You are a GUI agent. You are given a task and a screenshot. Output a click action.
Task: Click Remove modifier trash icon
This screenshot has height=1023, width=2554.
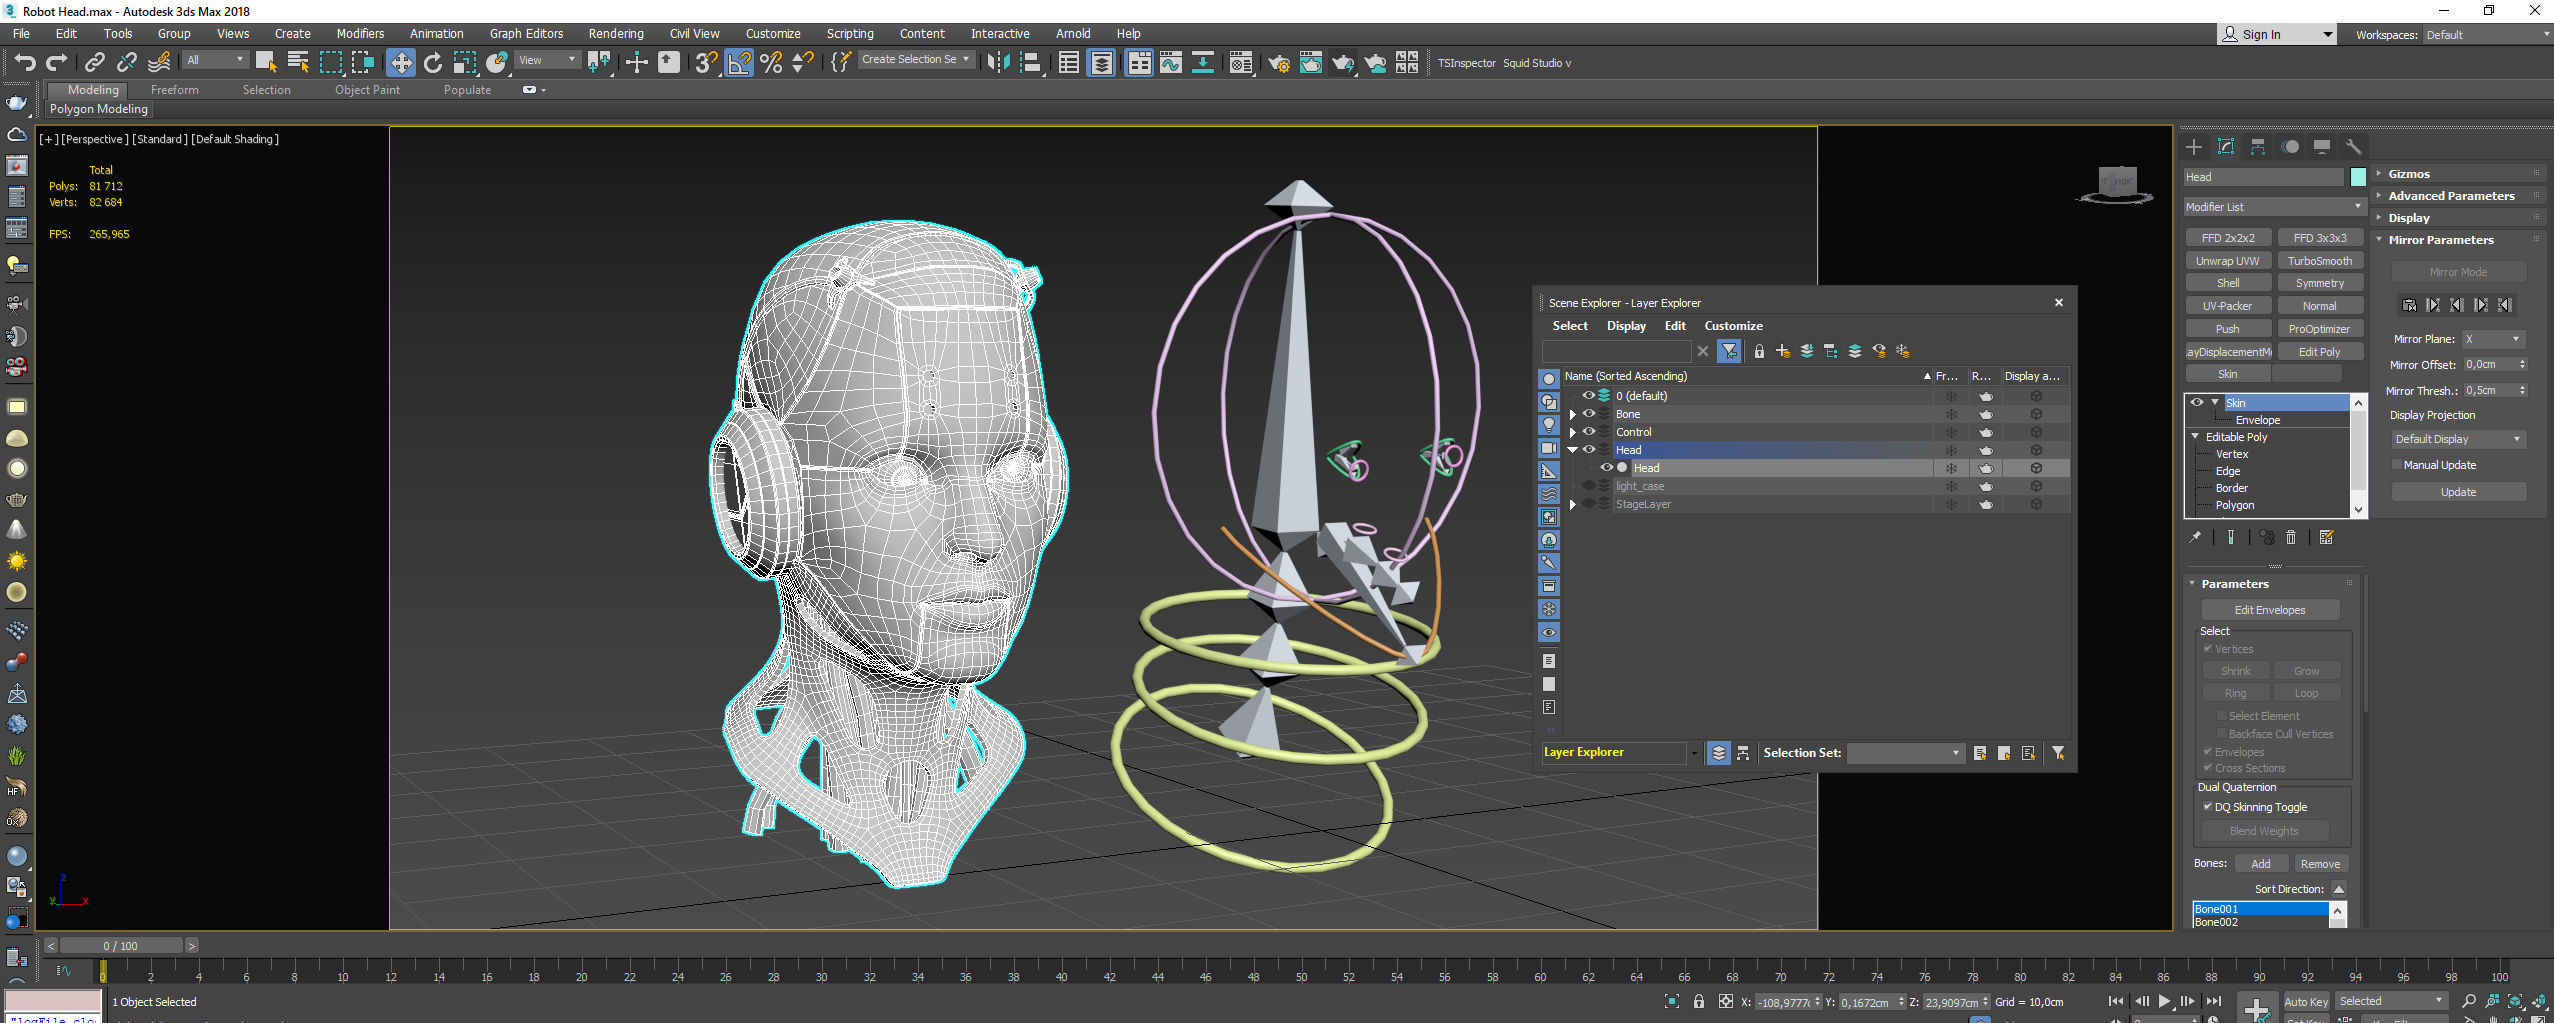point(2291,538)
